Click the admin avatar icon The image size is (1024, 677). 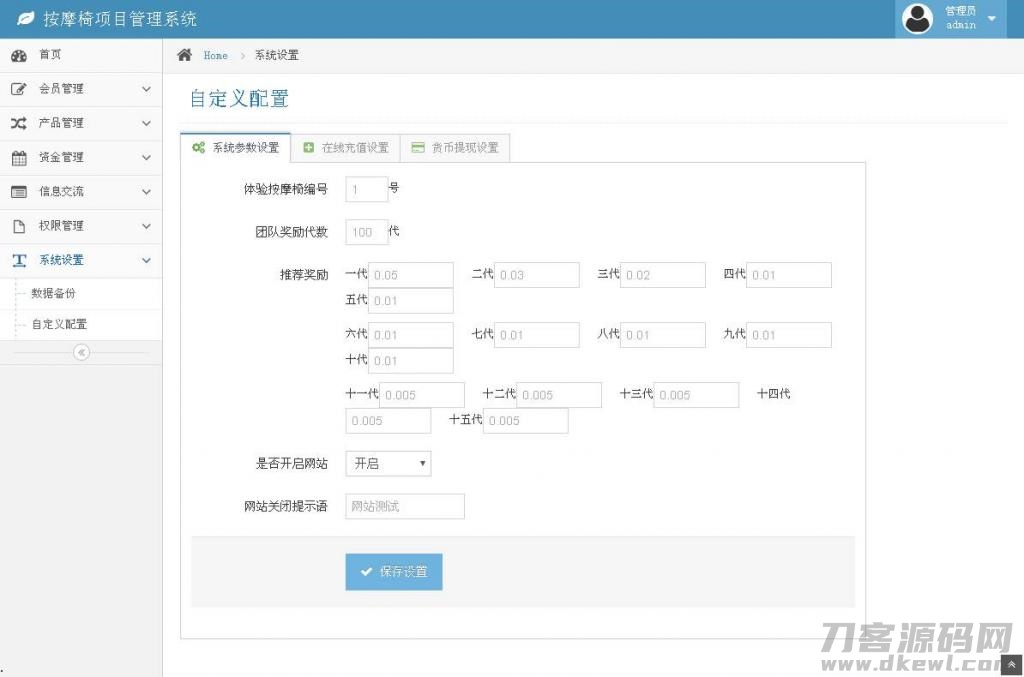[917, 18]
